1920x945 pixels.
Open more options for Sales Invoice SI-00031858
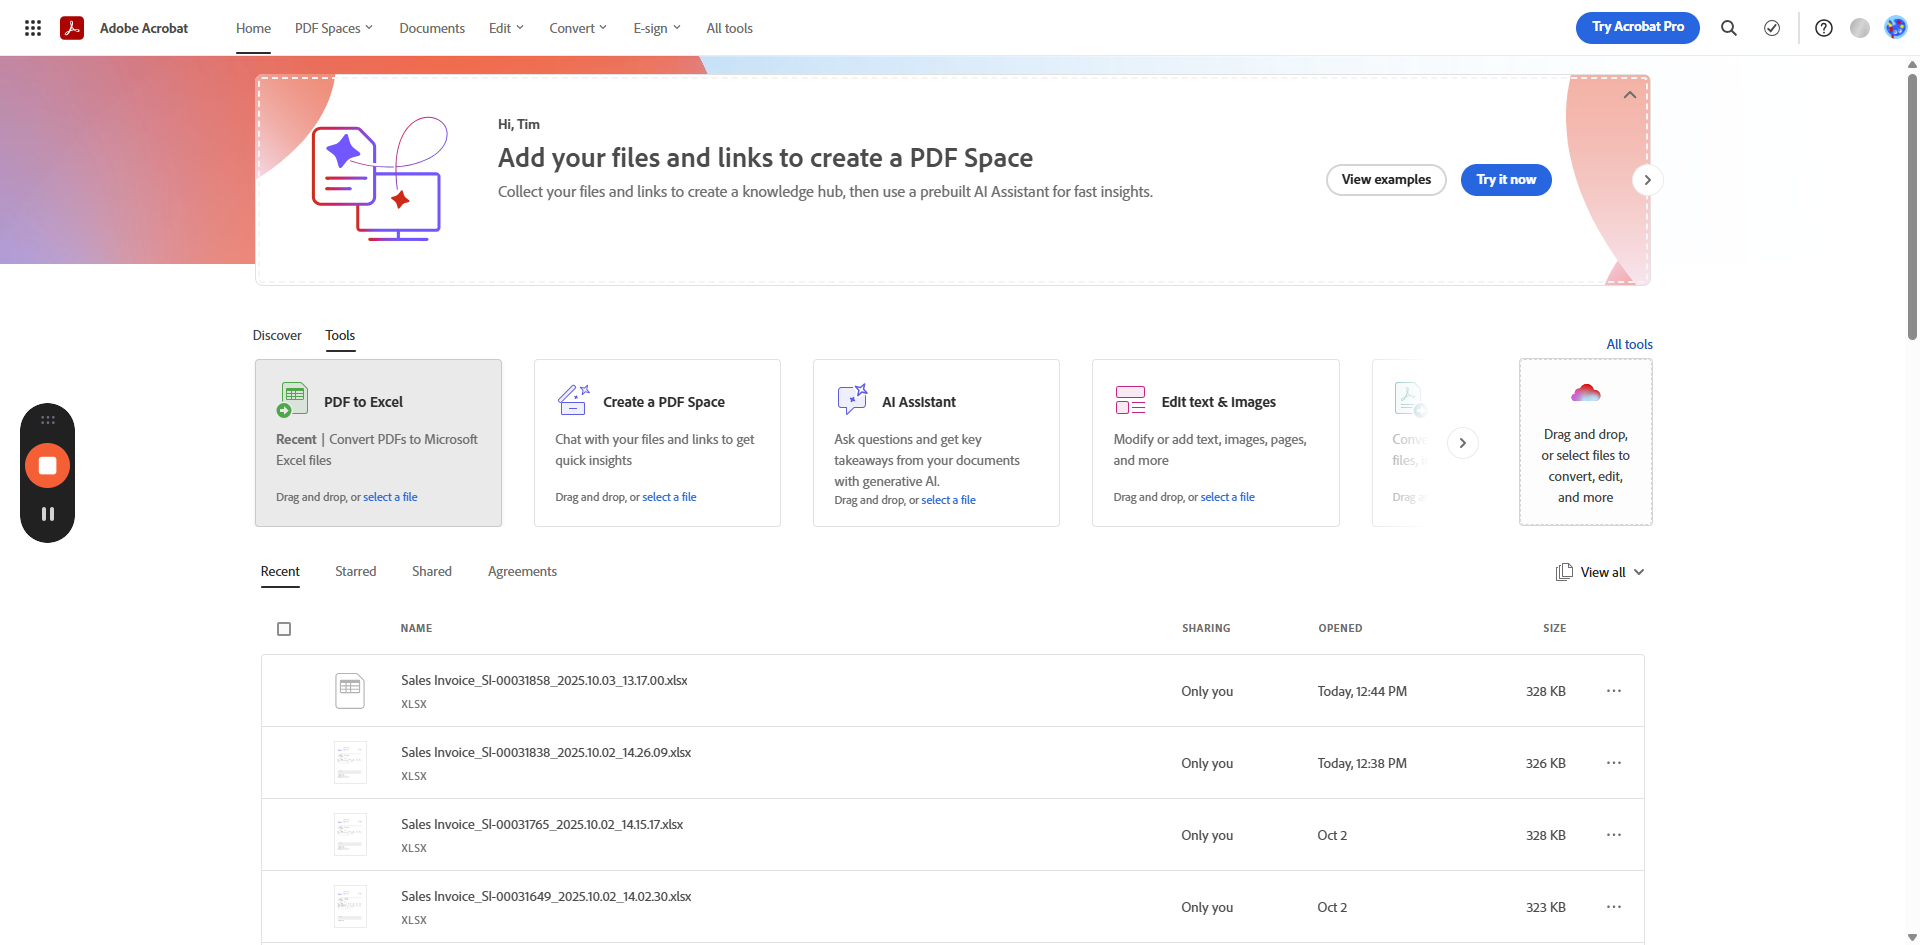[1613, 691]
